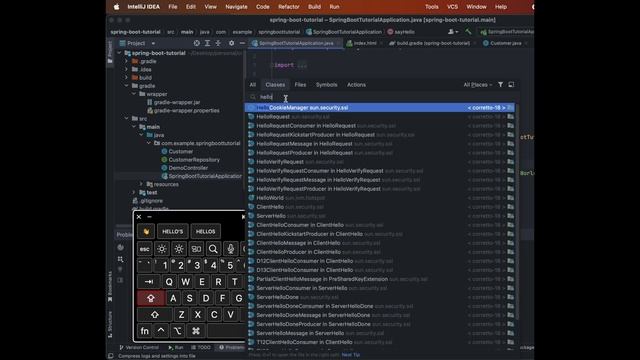
Task: Tap the emoji key on the on-screen keyboard
Action: tap(146, 231)
